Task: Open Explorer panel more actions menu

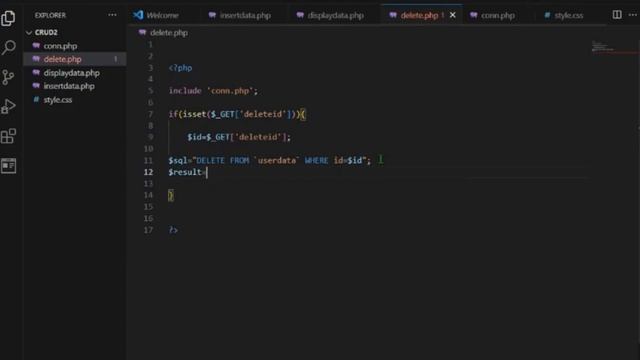Action: point(112,15)
